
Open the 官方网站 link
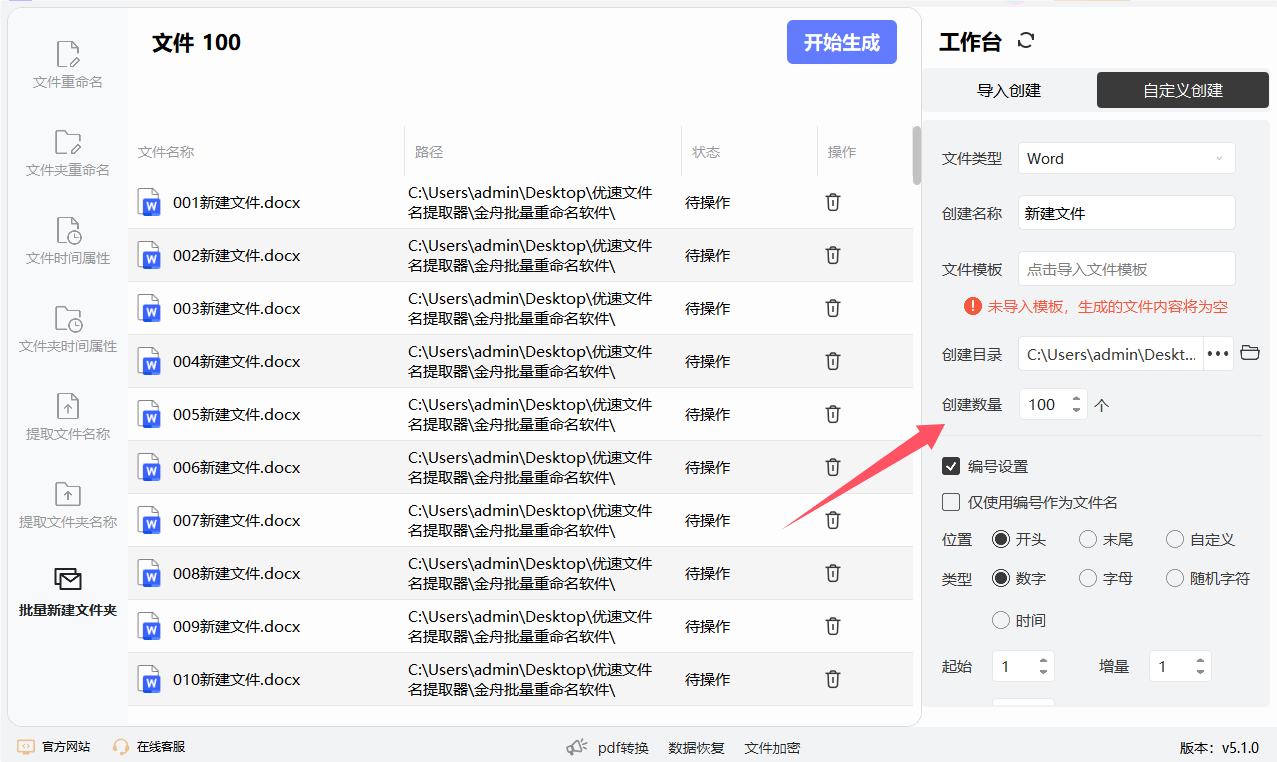point(66,747)
